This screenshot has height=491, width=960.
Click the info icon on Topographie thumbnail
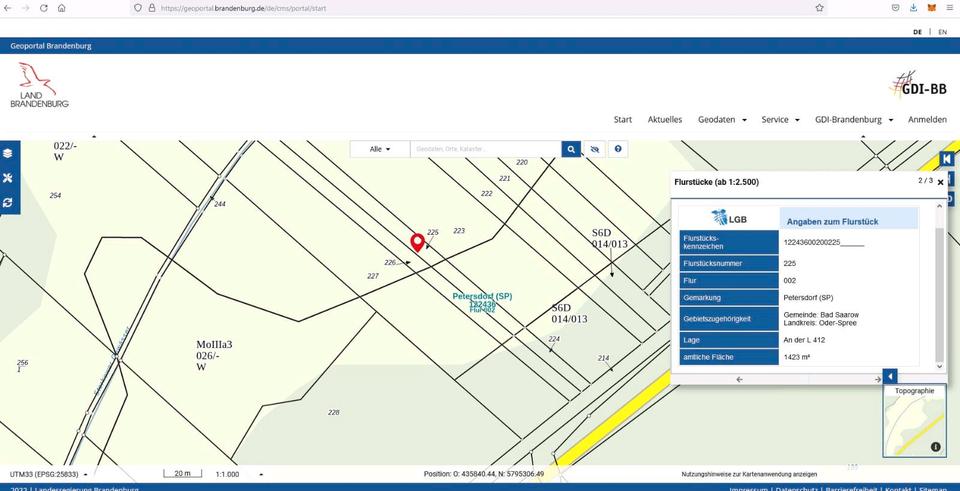click(x=936, y=447)
